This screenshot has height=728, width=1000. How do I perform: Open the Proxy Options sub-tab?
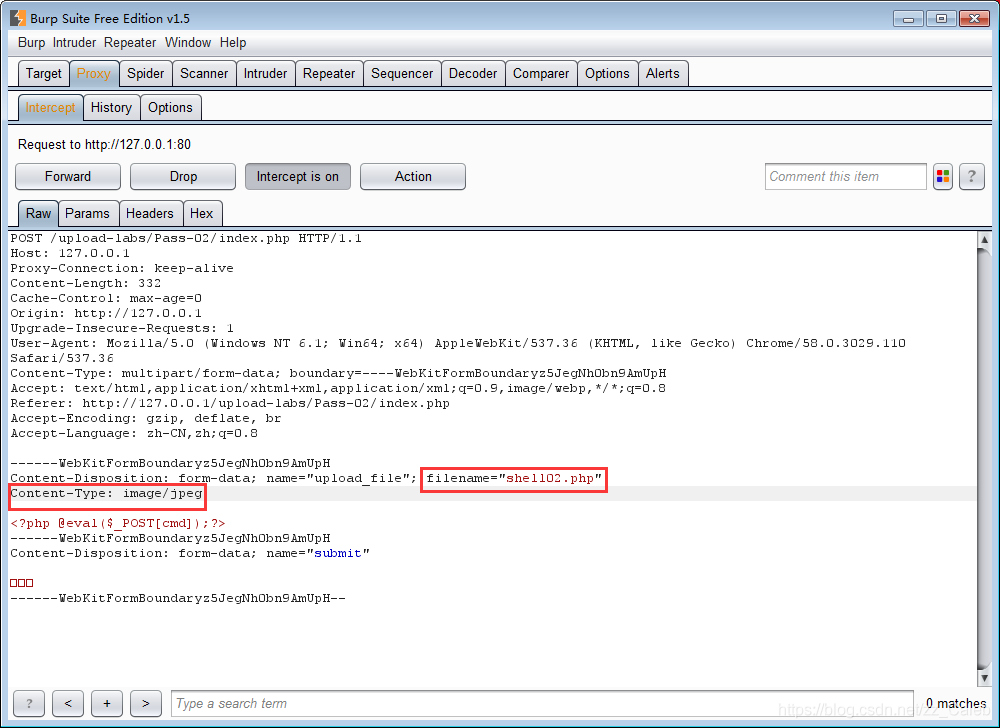170,108
